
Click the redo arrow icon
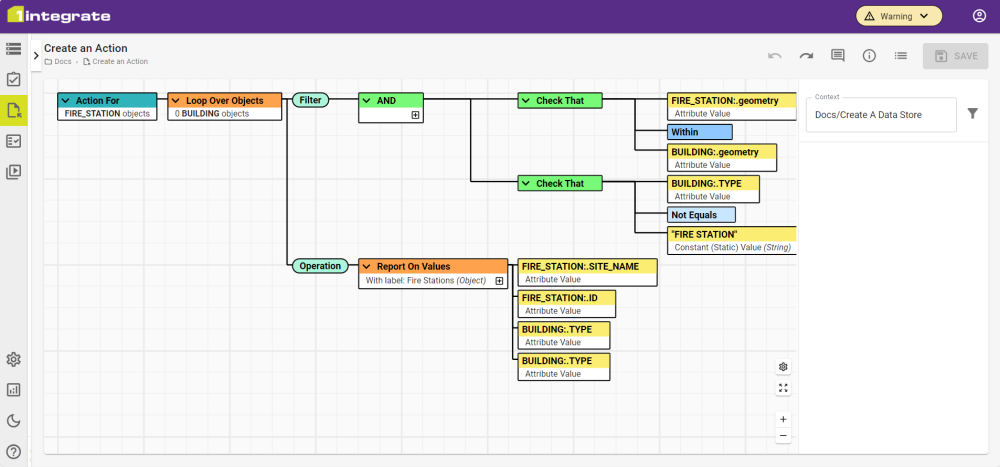806,56
